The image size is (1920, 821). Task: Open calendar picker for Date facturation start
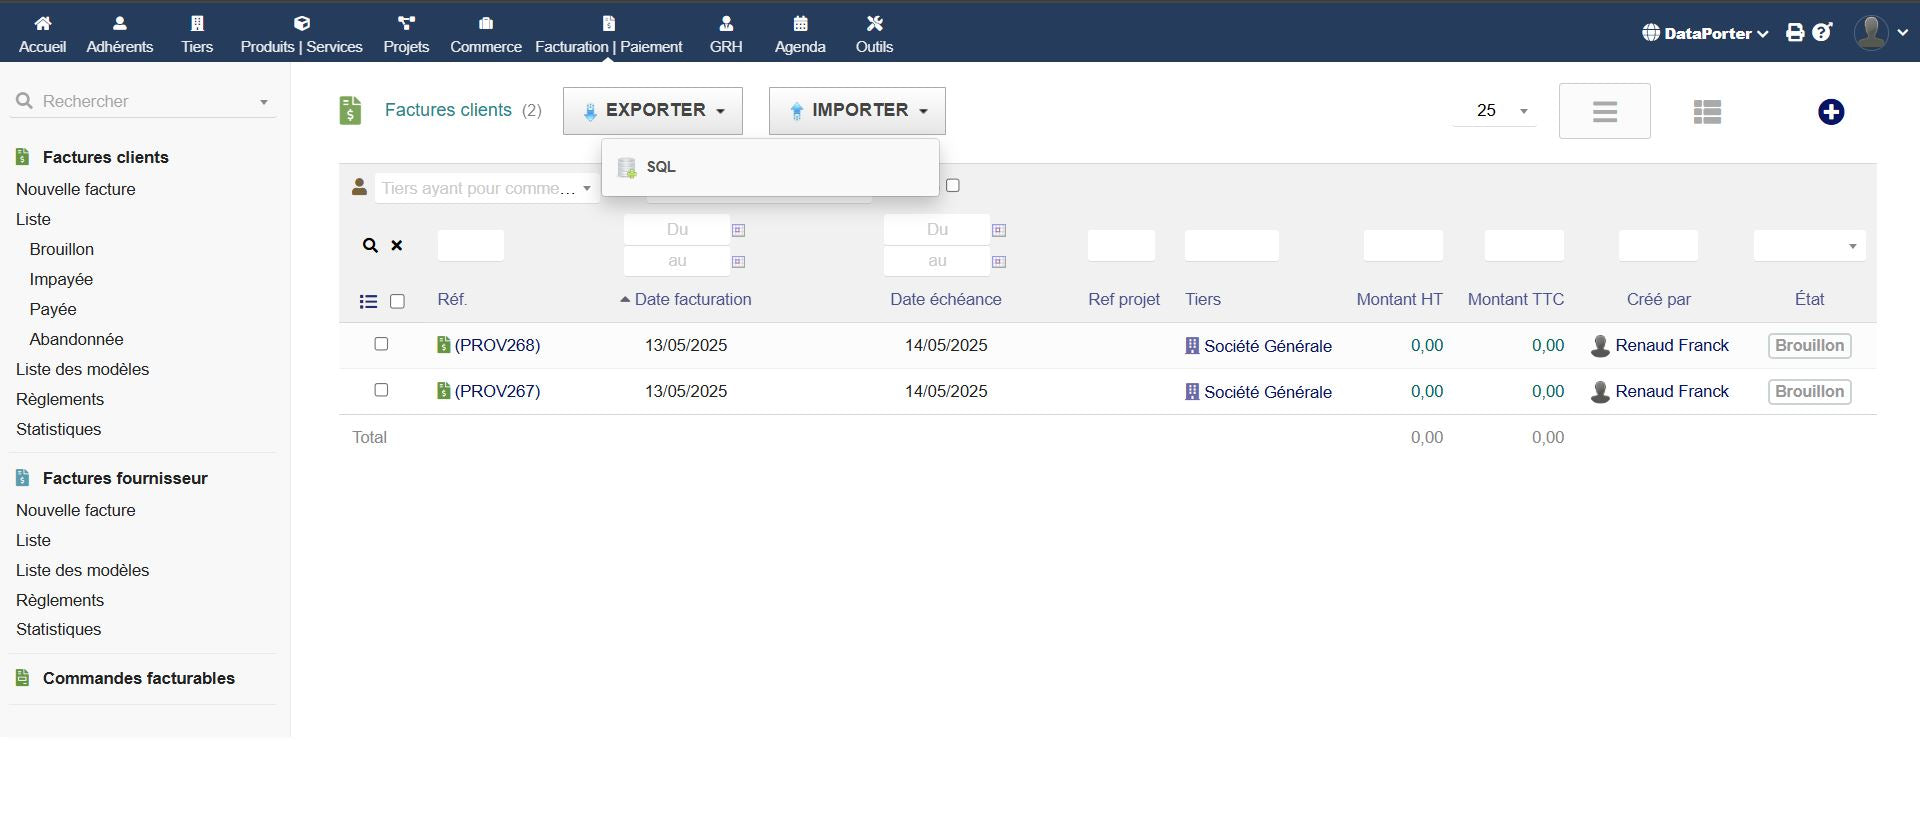tap(738, 230)
